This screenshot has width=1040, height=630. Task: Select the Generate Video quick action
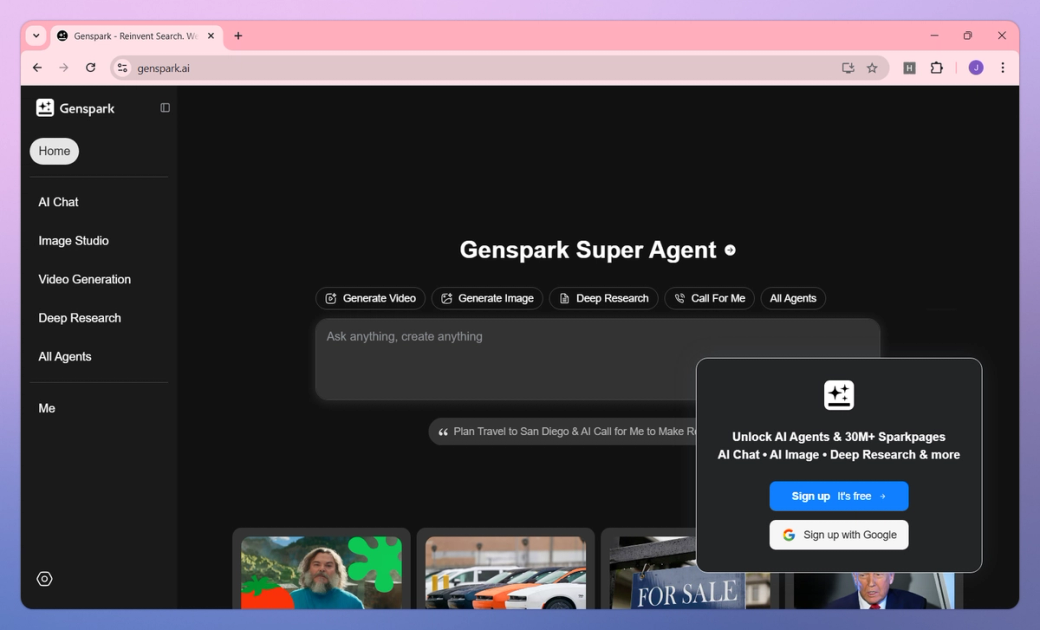(370, 298)
